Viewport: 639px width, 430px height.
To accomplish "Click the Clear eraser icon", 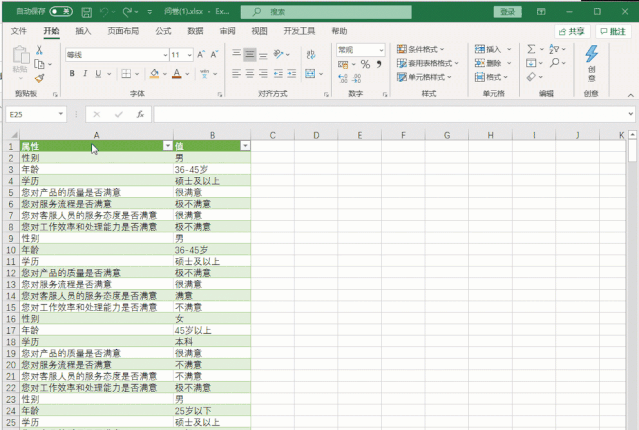I will click(x=531, y=77).
